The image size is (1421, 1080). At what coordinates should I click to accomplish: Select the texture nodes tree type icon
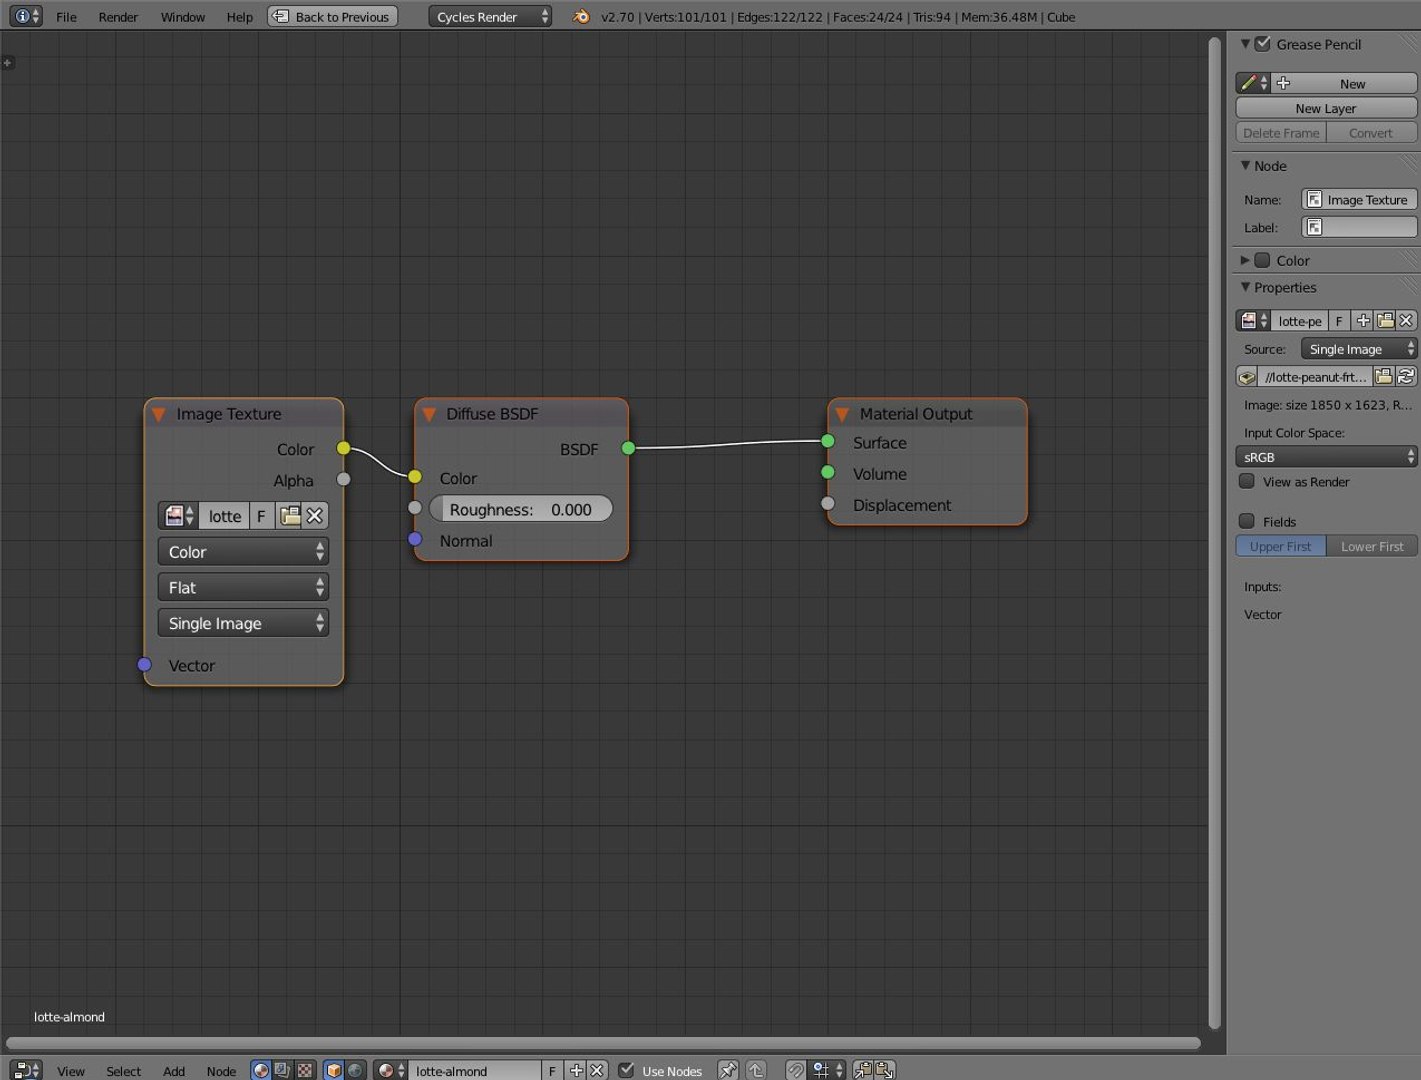pyautogui.click(x=305, y=1070)
